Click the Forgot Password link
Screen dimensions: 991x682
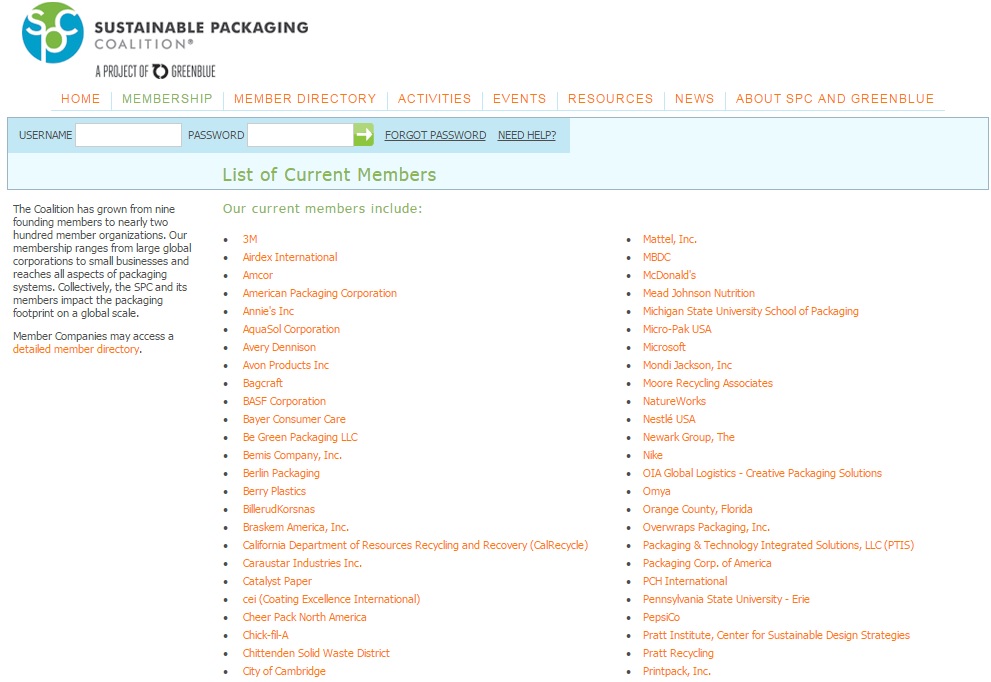point(435,135)
